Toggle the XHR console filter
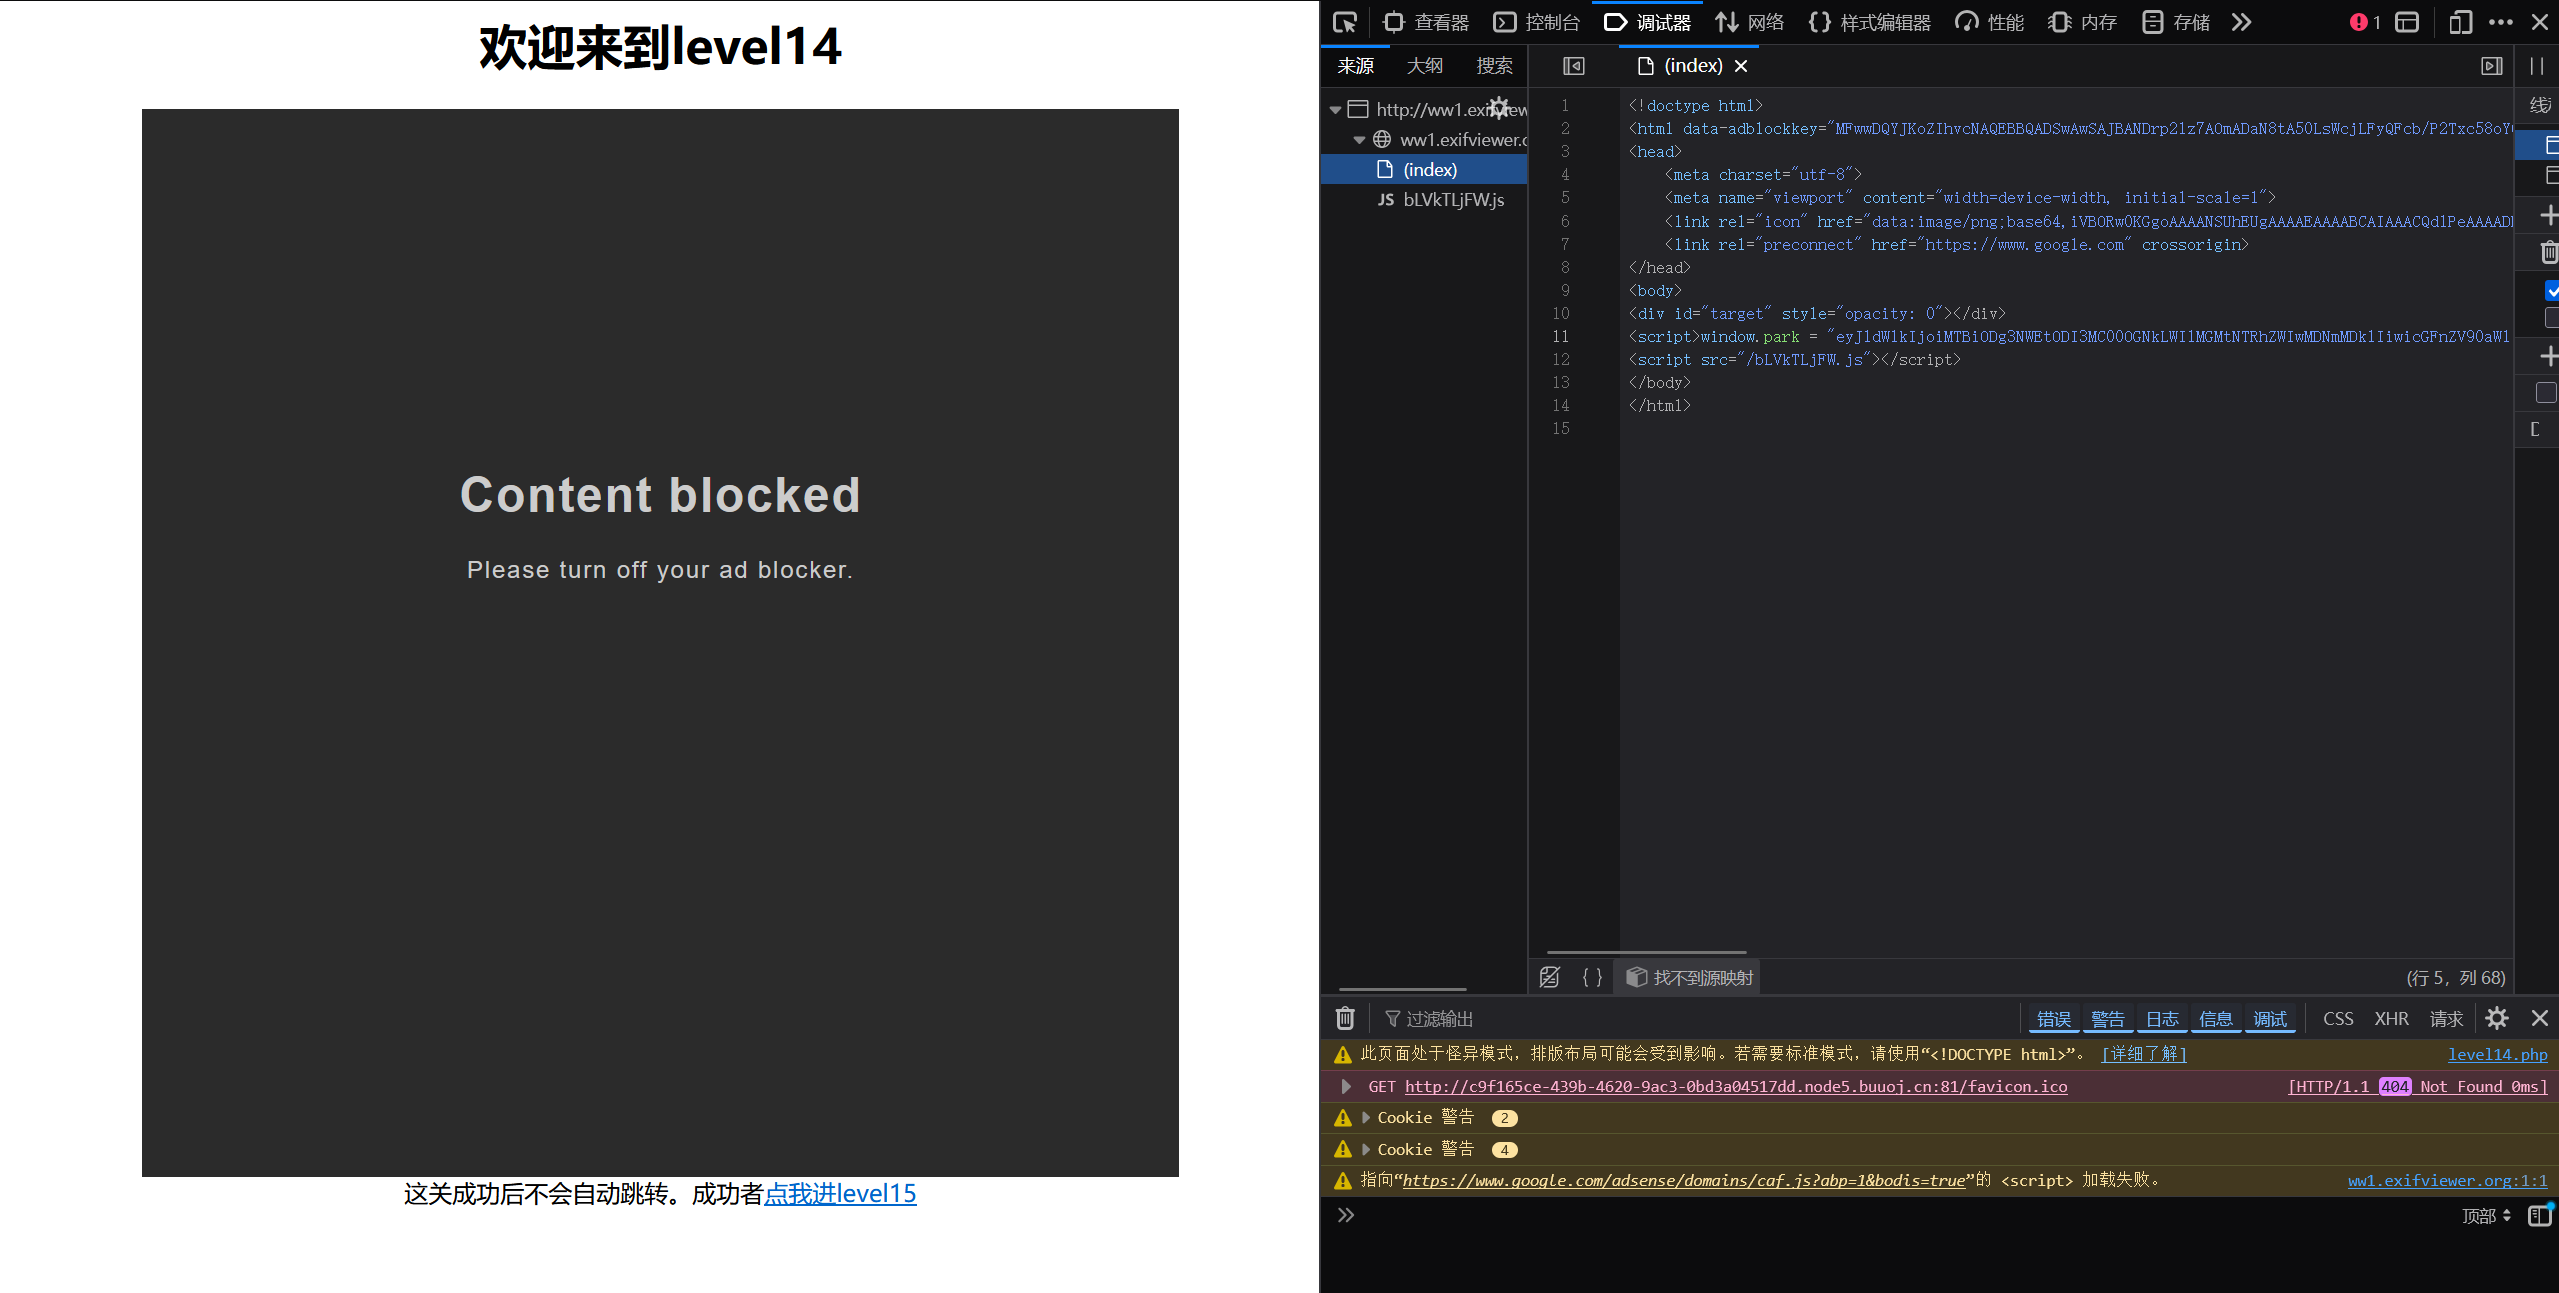Viewport: 2559px width, 1293px height. 2391,1018
